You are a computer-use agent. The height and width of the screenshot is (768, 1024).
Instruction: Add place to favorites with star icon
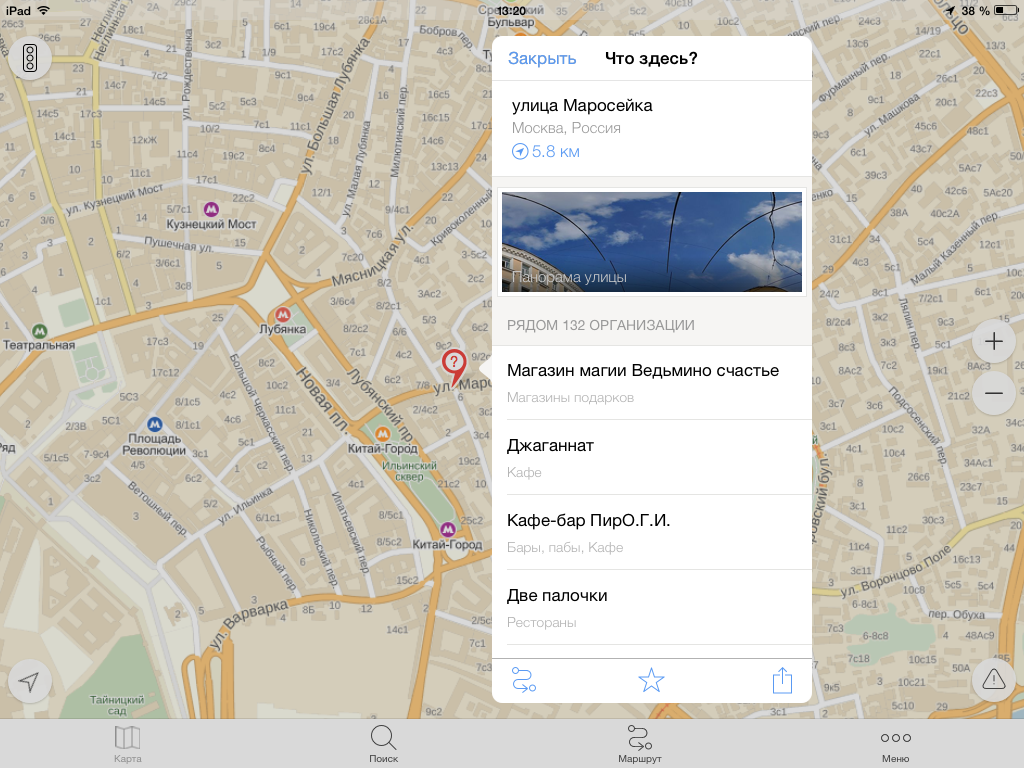coord(651,680)
